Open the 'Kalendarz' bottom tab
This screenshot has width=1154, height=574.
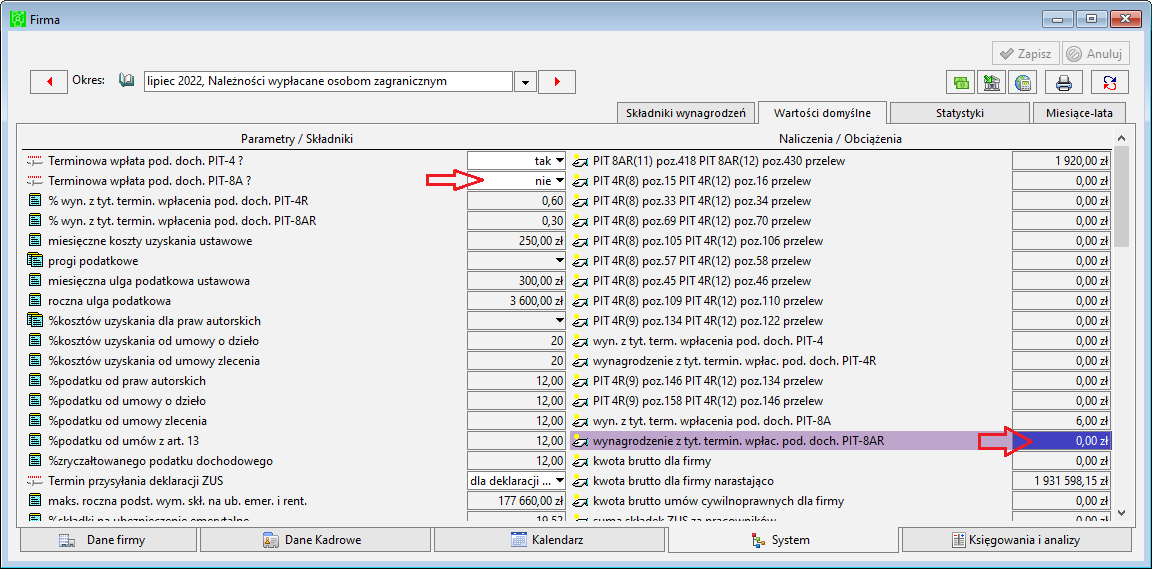click(550, 540)
